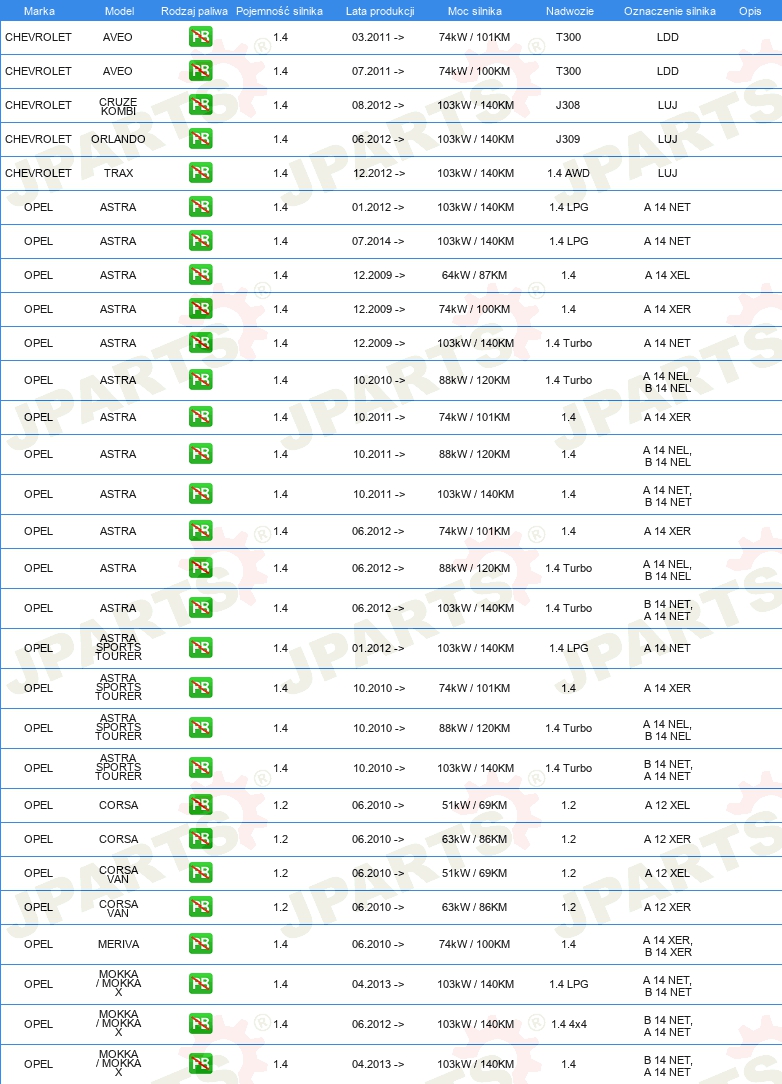Click the 1.4 AWD body cell
782x1084 pixels.
pyautogui.click(x=568, y=173)
